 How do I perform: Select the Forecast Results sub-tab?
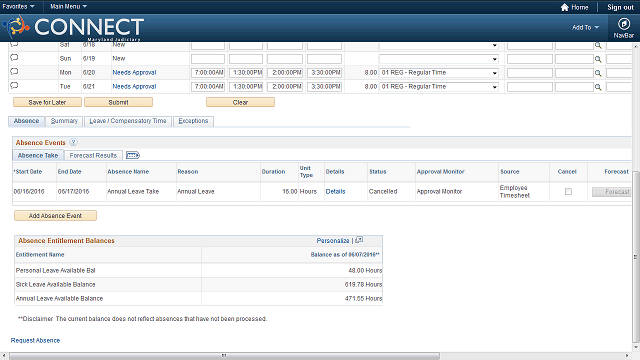(x=93, y=155)
